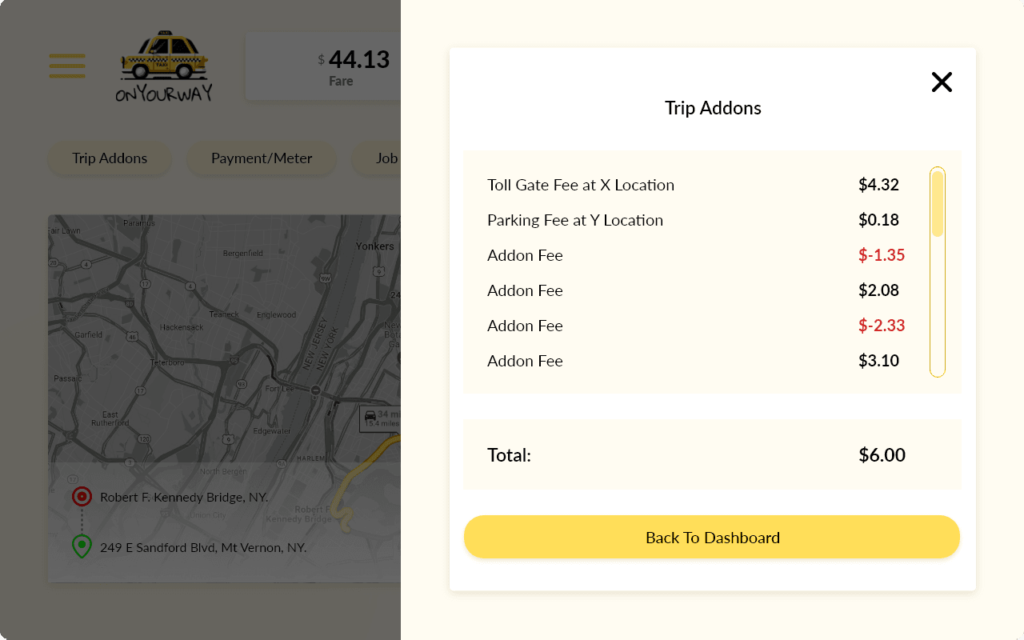
Task: Click Robert F. Kennedy Bridge address
Action: coord(184,497)
